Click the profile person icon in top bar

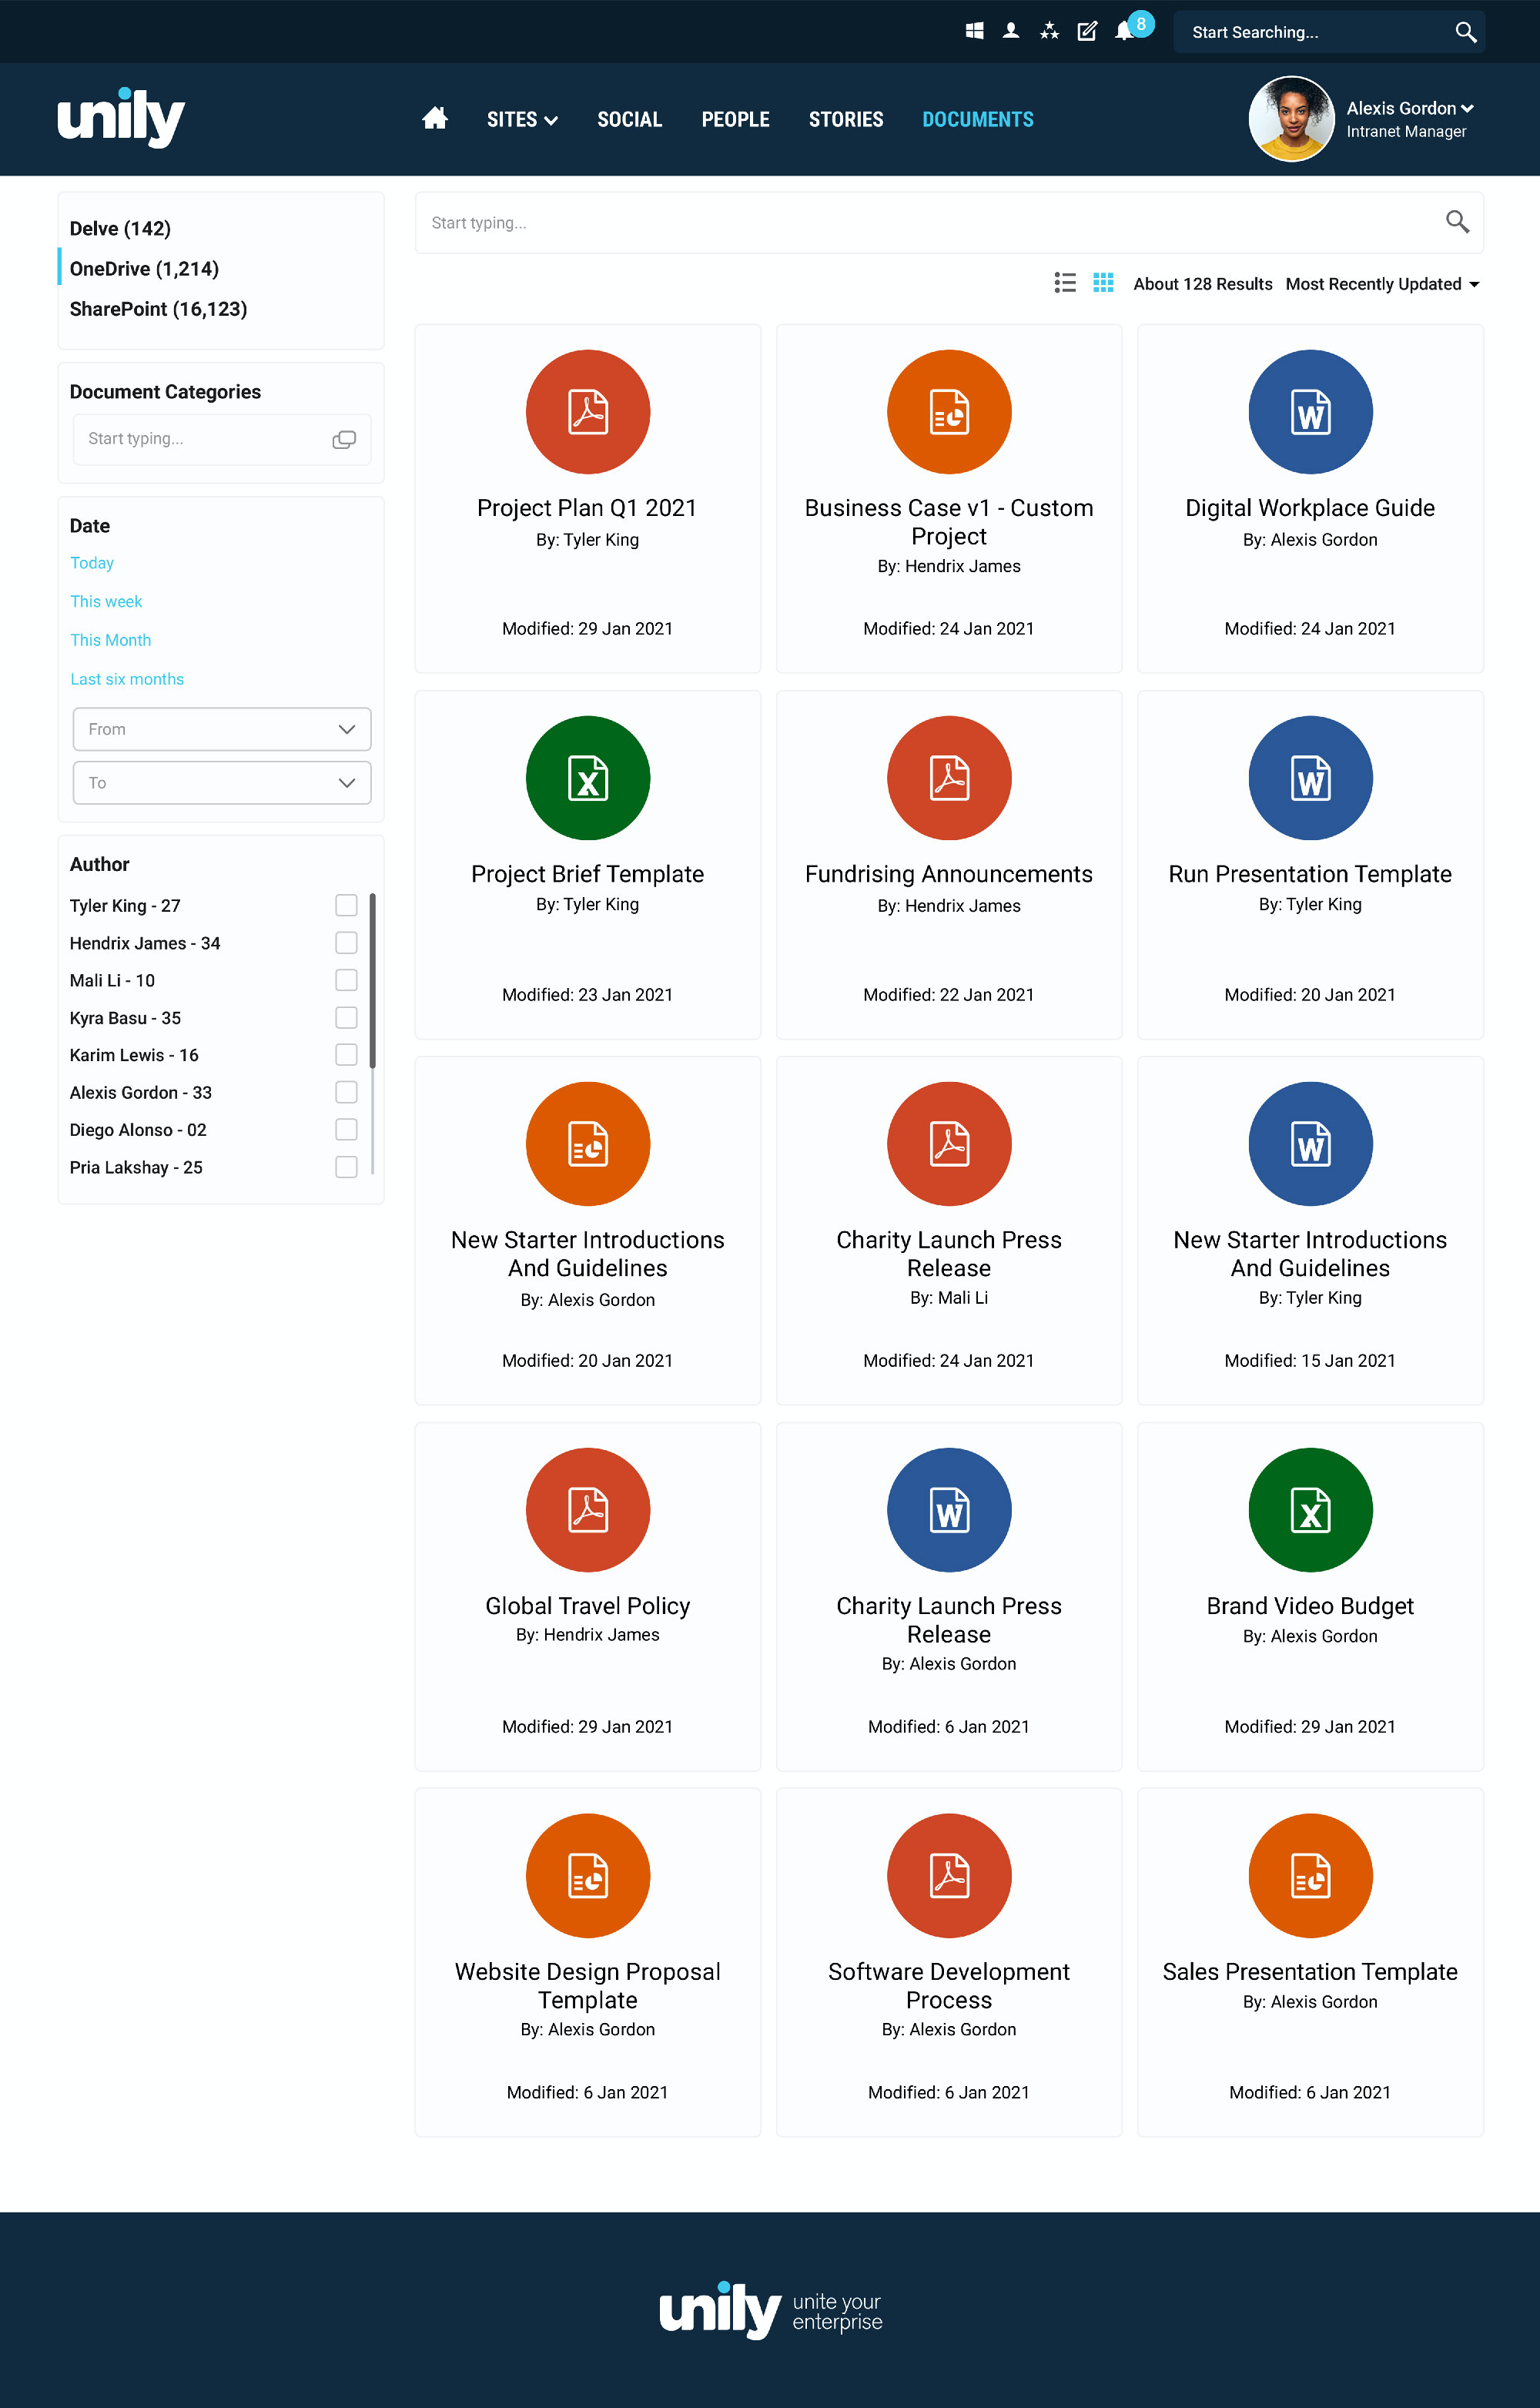(x=1011, y=31)
